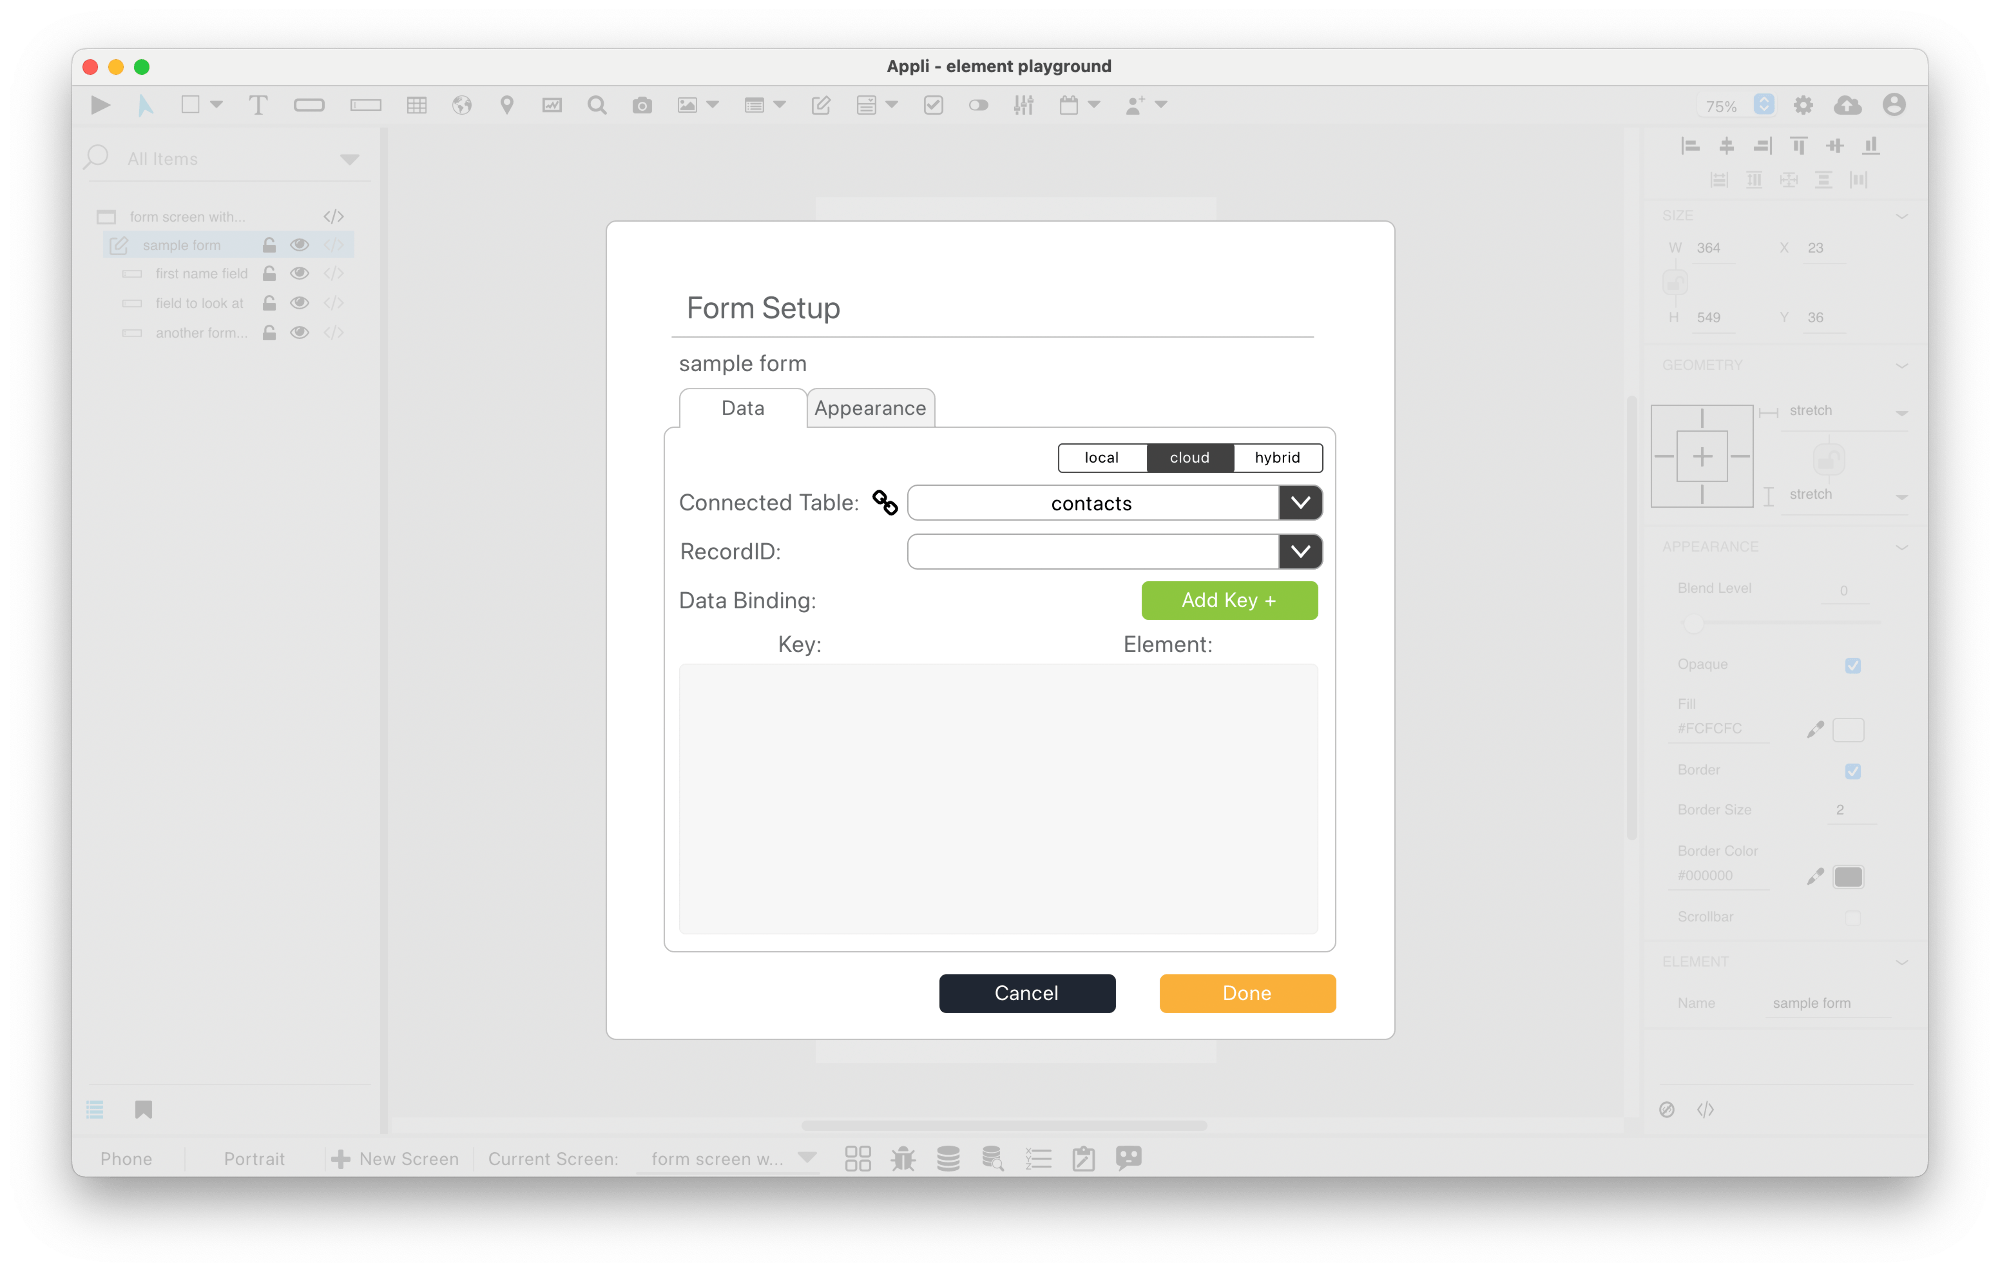The height and width of the screenshot is (1272, 2000).
Task: Select the local storage option
Action: (1101, 457)
